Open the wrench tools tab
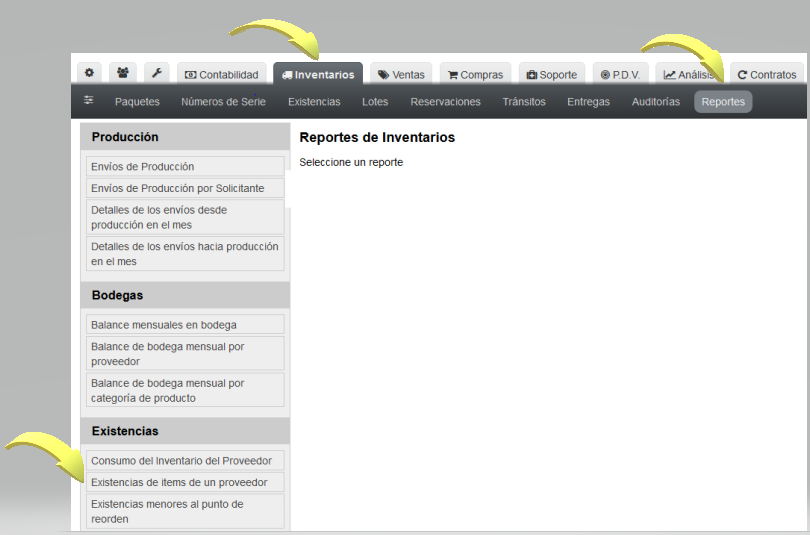Image resolution: width=810 pixels, height=535 pixels. (157, 73)
